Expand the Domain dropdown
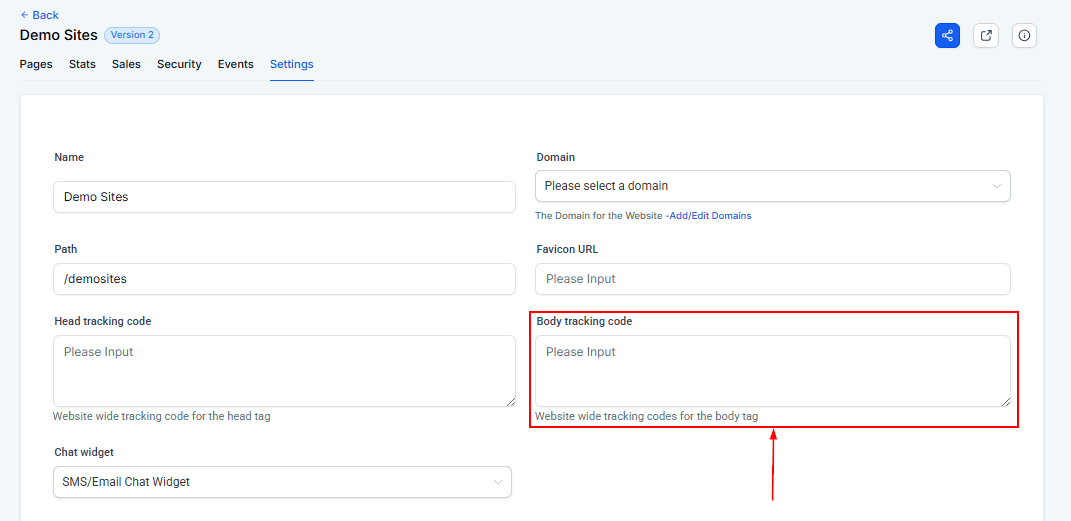 tap(772, 186)
